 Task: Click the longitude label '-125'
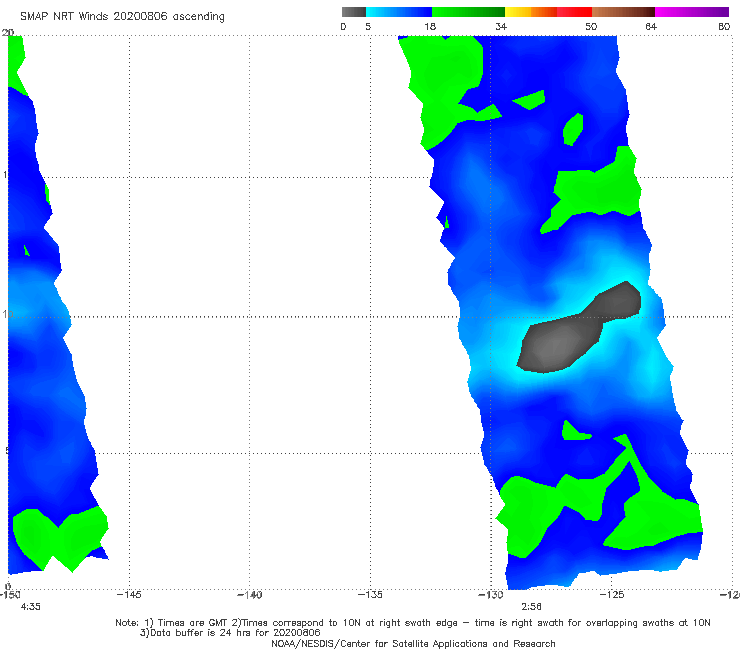point(612,595)
